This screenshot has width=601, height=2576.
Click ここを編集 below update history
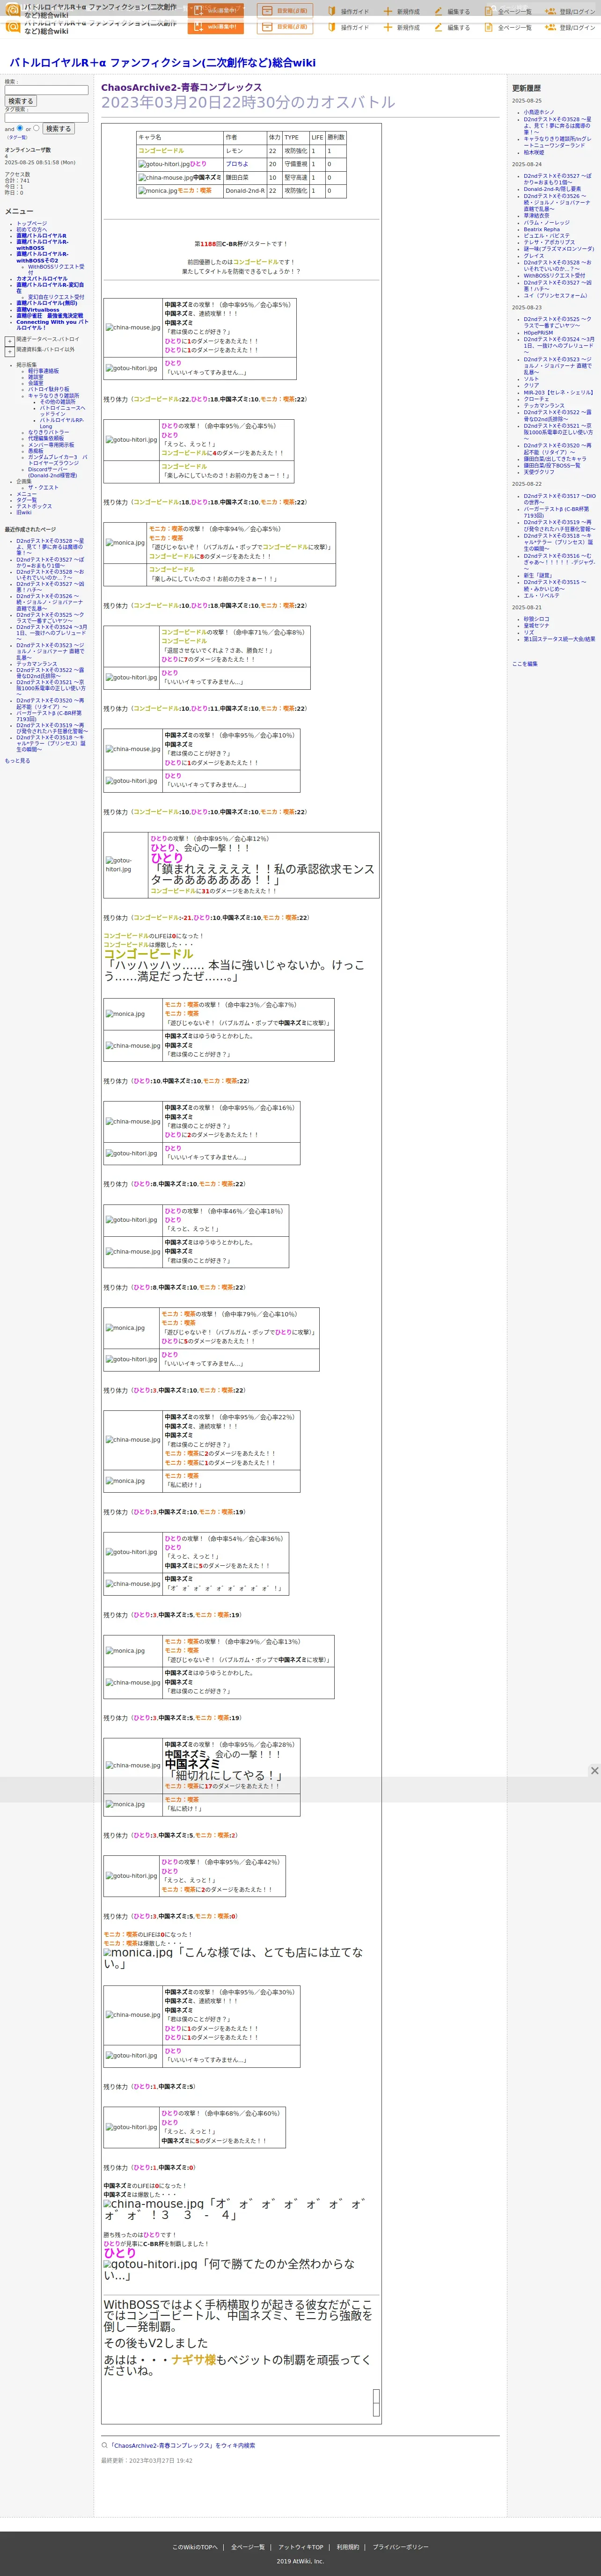tap(525, 664)
